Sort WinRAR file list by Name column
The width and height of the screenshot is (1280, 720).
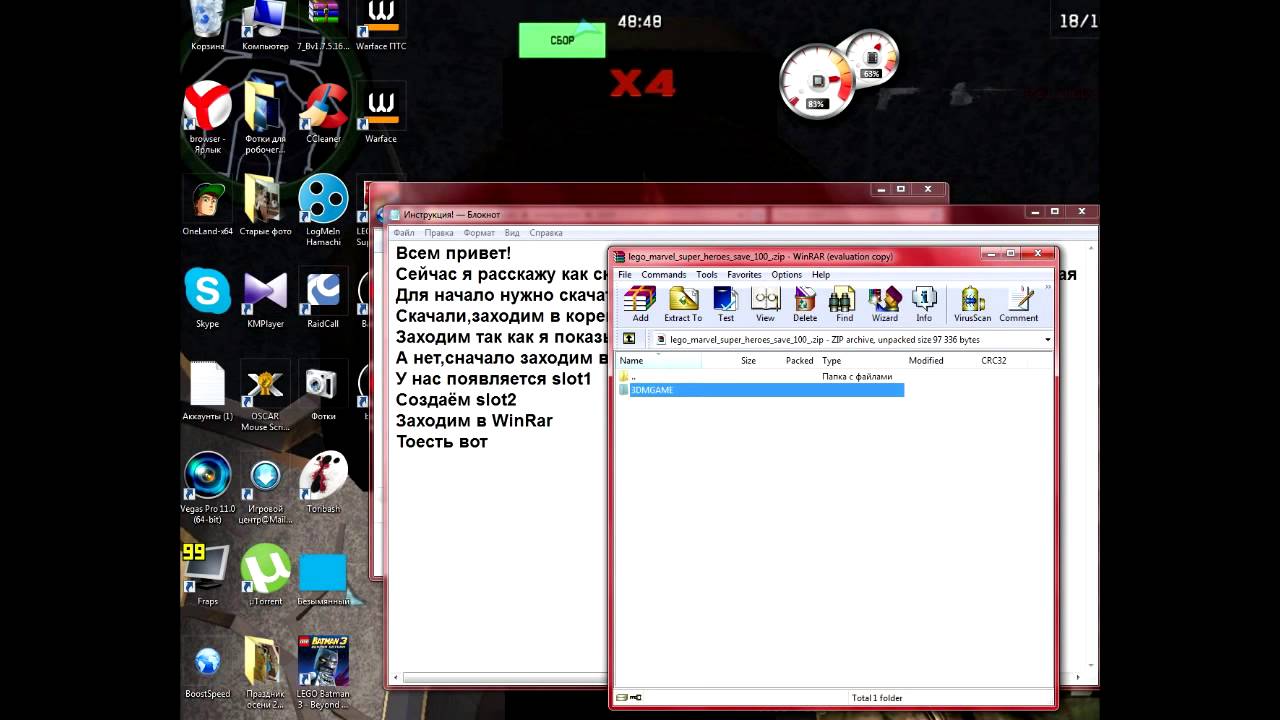658,361
